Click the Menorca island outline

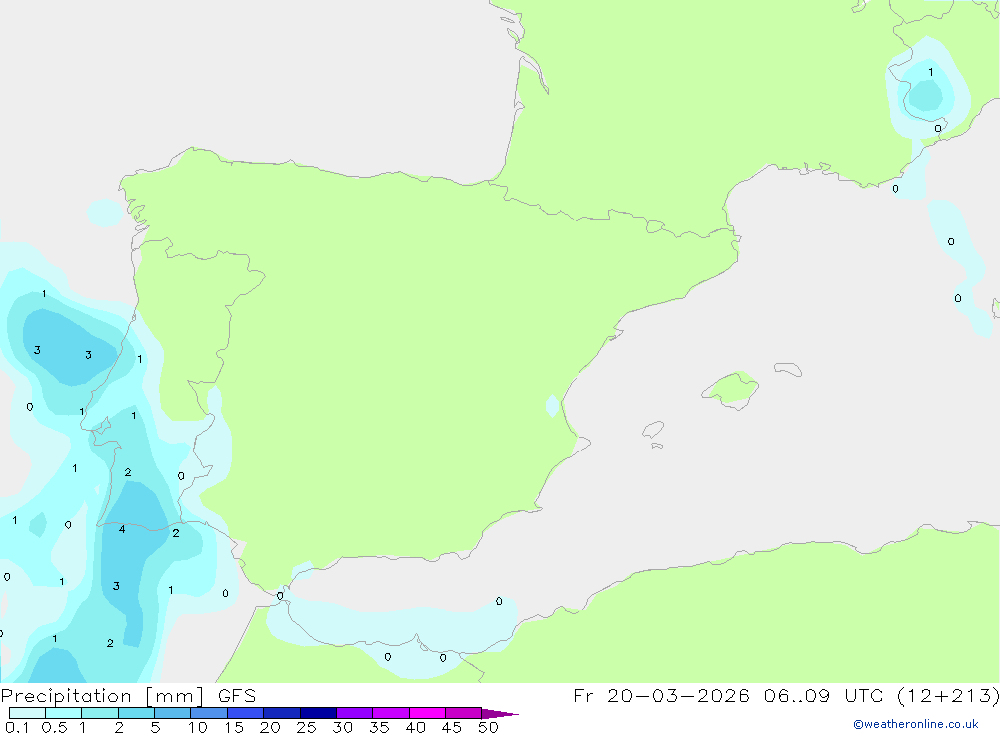pyautogui.click(x=788, y=369)
